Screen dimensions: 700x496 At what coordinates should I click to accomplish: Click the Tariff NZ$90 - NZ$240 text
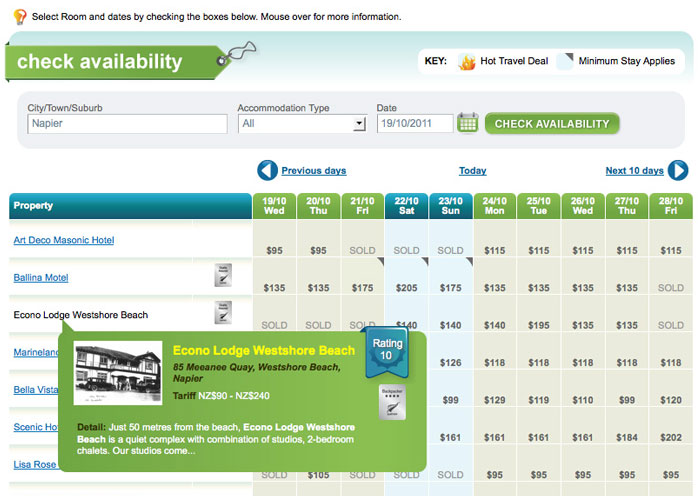pos(221,396)
